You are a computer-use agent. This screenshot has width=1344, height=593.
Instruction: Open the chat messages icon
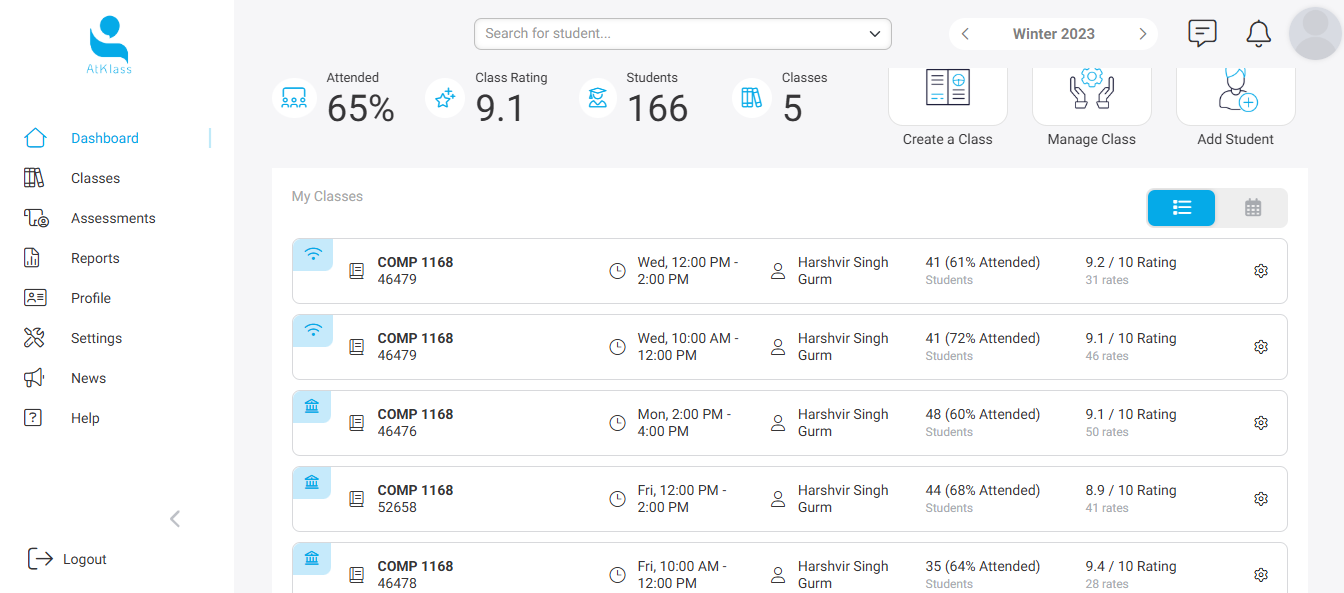click(x=1202, y=33)
